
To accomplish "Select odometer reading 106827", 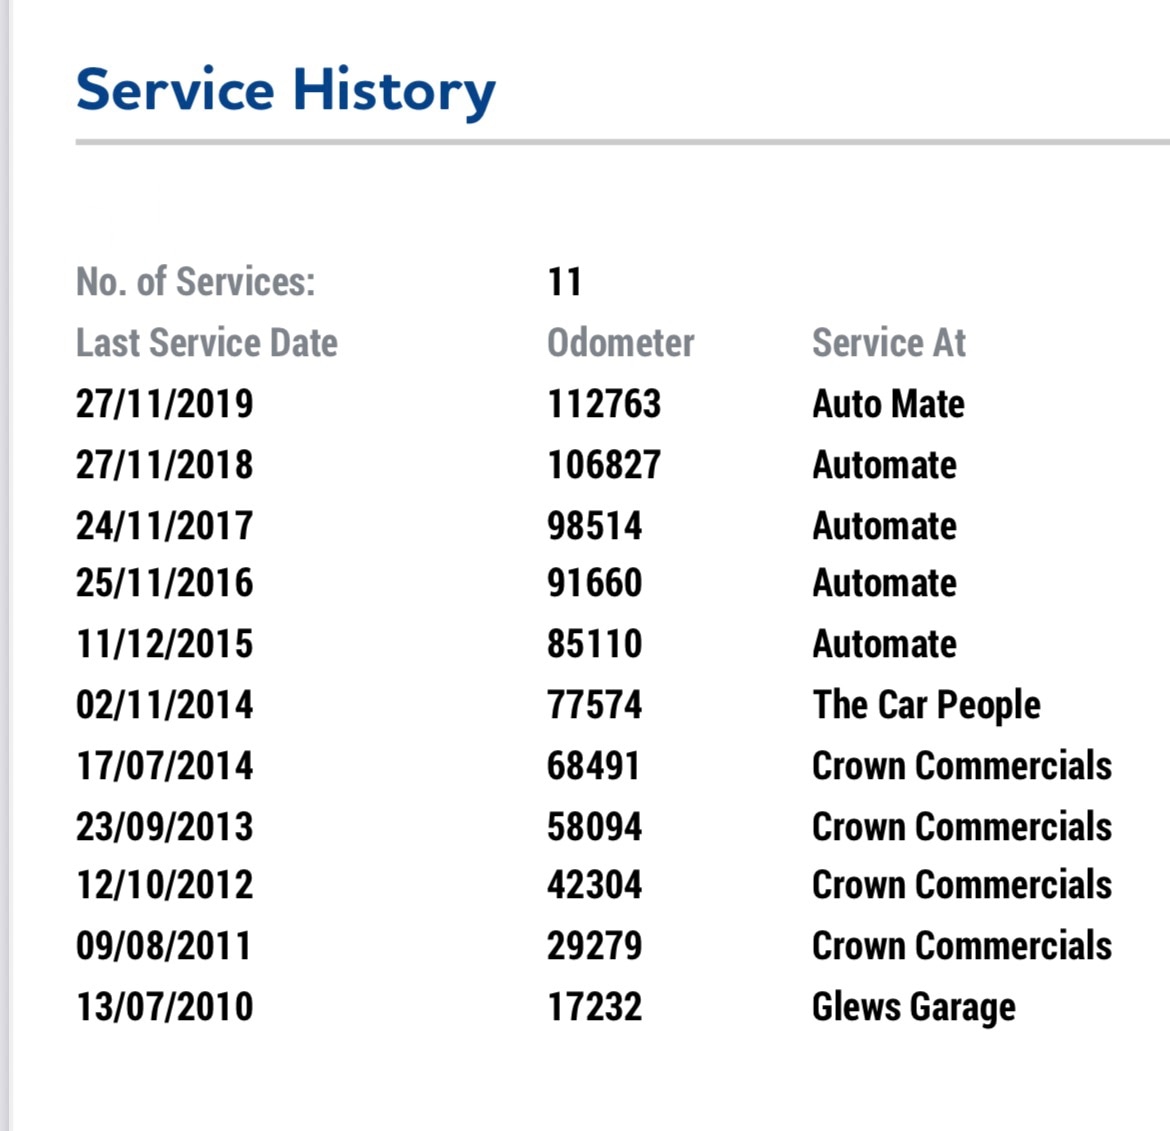I will click(604, 465).
